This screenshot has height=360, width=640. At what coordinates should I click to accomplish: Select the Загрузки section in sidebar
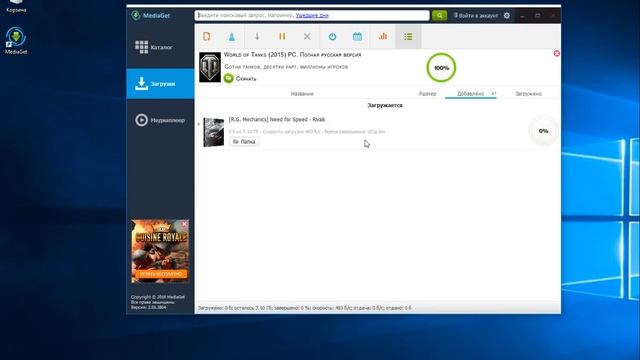(160, 84)
